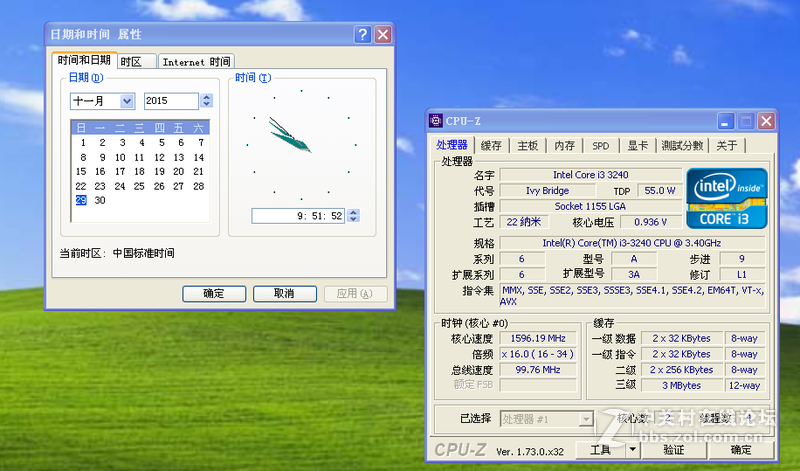Click the 22 纳米 process value

(x=524, y=222)
